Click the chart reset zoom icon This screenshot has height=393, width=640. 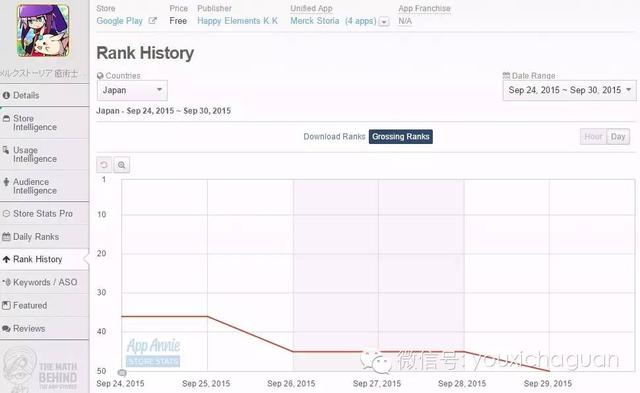pos(104,165)
